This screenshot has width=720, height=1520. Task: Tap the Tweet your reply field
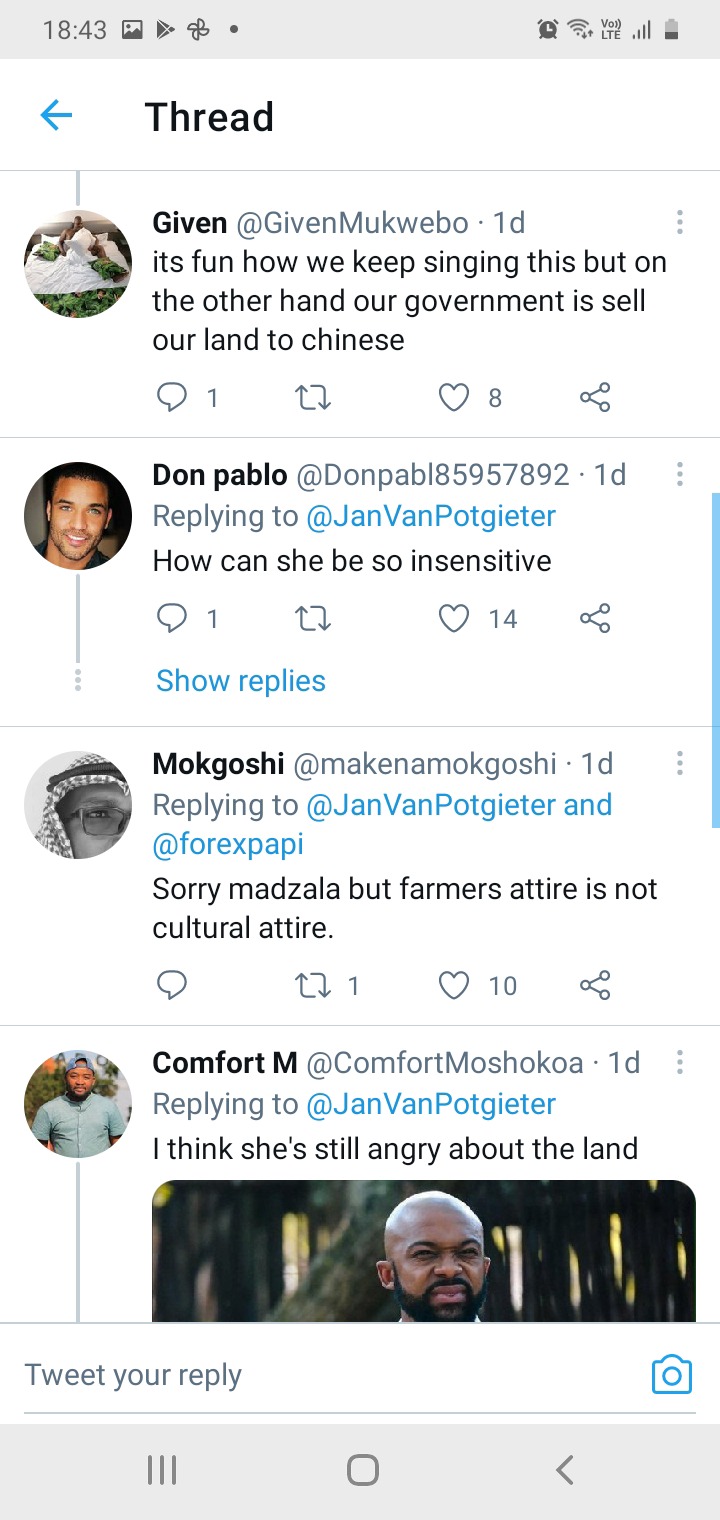tap(330, 1375)
